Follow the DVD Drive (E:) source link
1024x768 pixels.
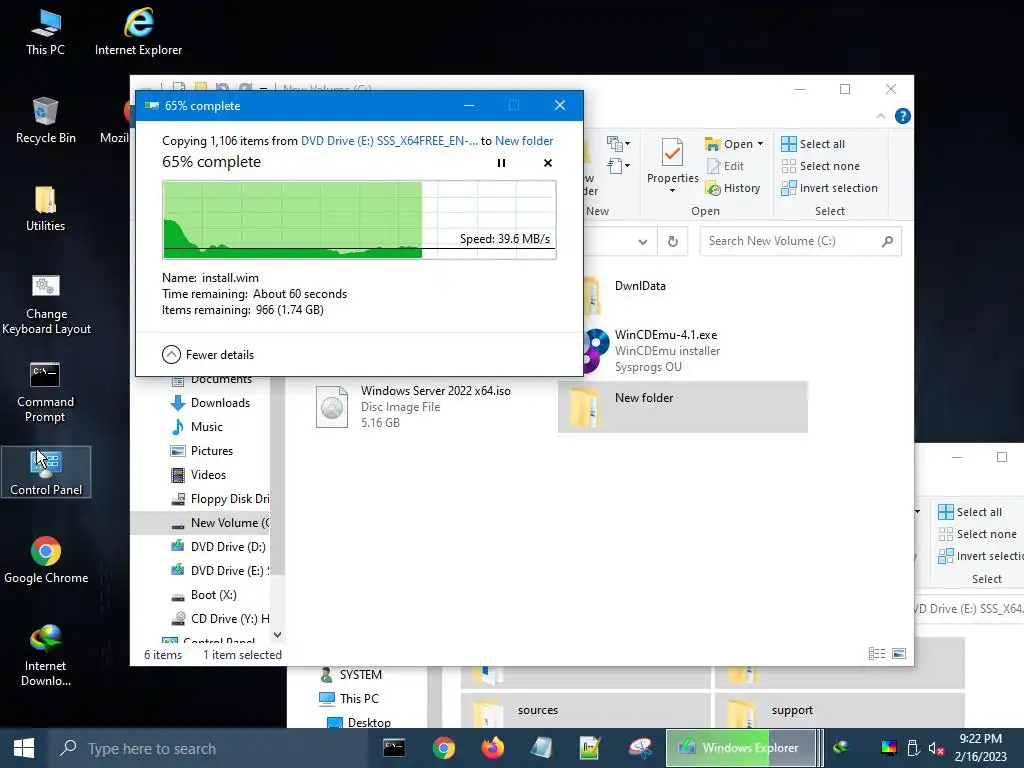pyautogui.click(x=389, y=140)
